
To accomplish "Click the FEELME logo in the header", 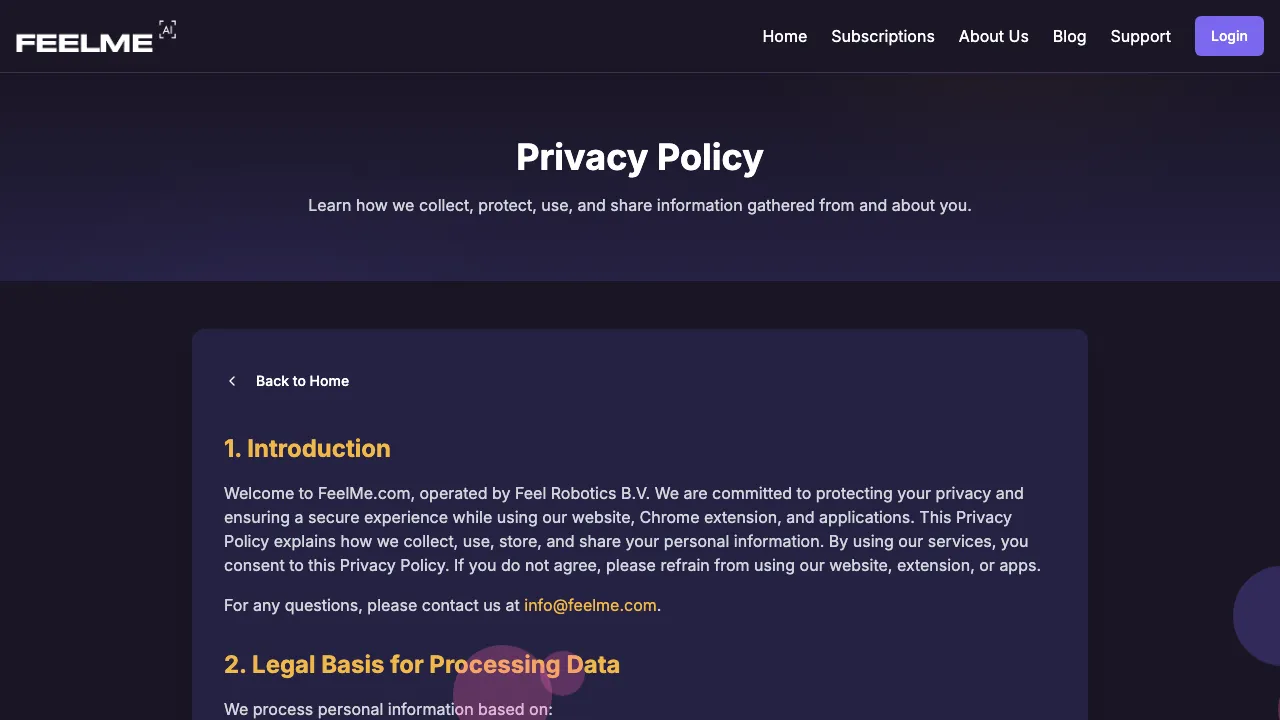I will click(x=85, y=42).
